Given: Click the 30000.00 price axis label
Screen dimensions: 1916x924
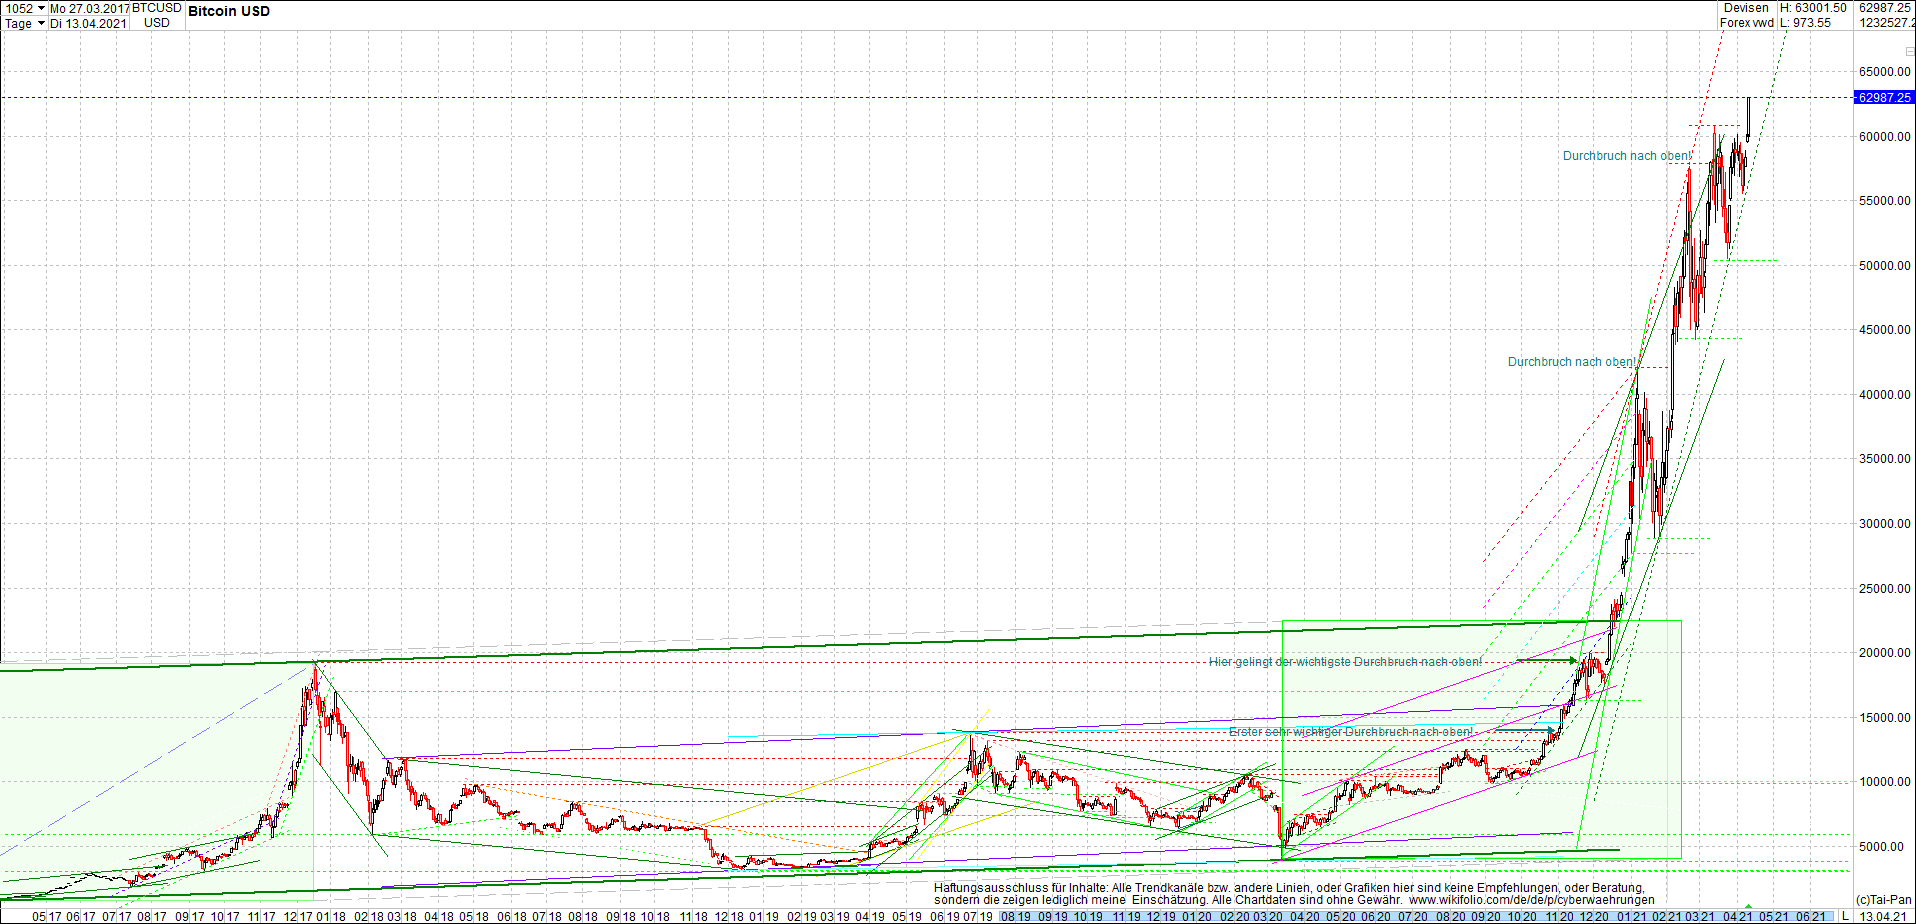Looking at the screenshot, I should pos(1885,524).
